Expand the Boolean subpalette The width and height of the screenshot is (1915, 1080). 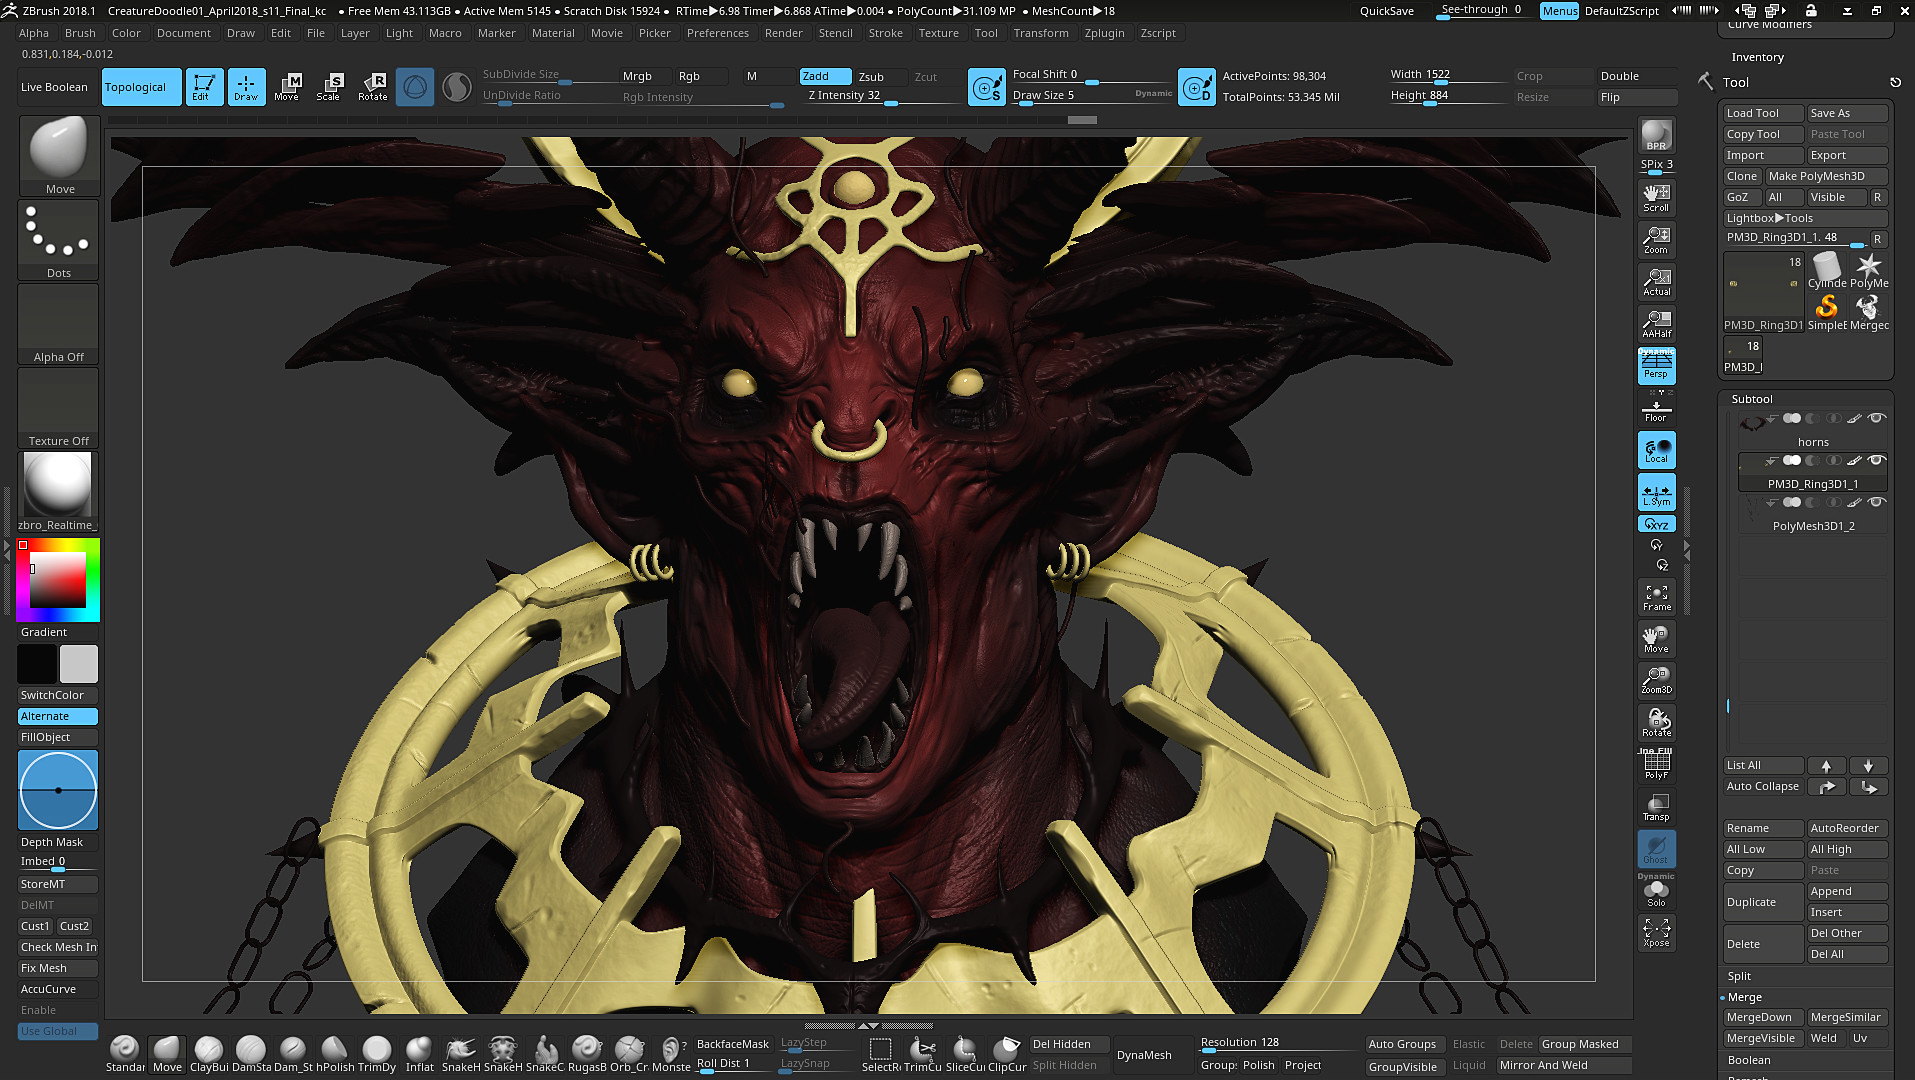[x=1748, y=1060]
